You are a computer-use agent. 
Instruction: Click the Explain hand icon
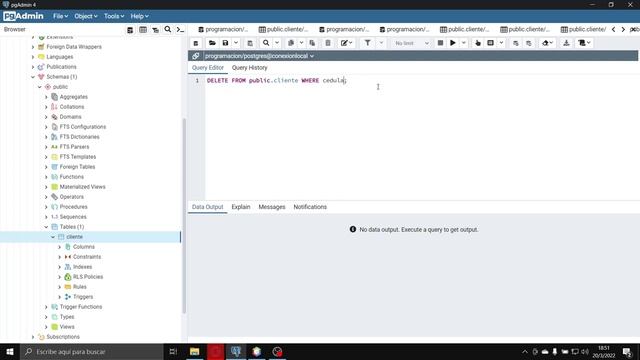click(478, 43)
